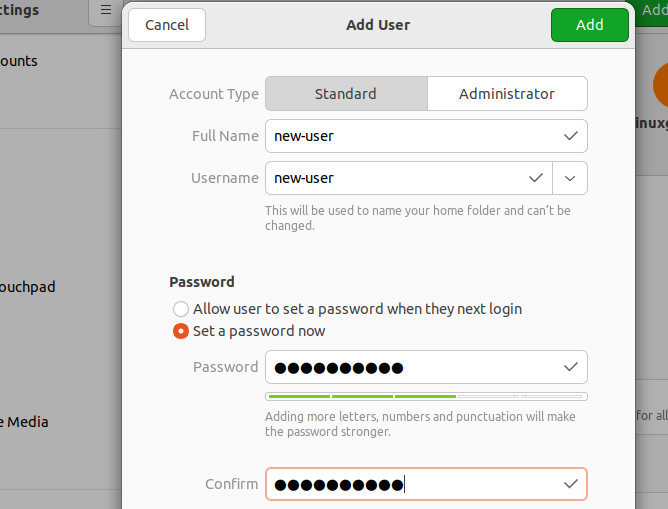Select the Standard account type

coord(346,94)
